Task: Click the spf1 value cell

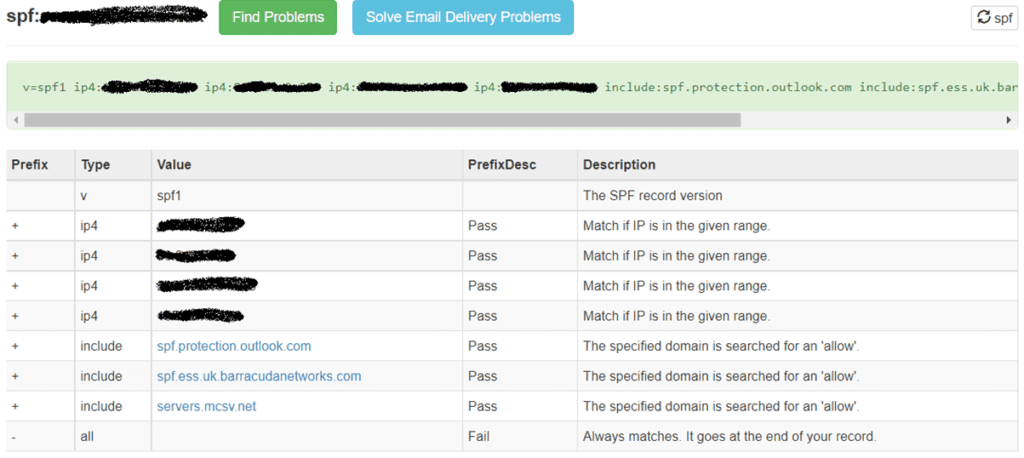Action: point(170,195)
